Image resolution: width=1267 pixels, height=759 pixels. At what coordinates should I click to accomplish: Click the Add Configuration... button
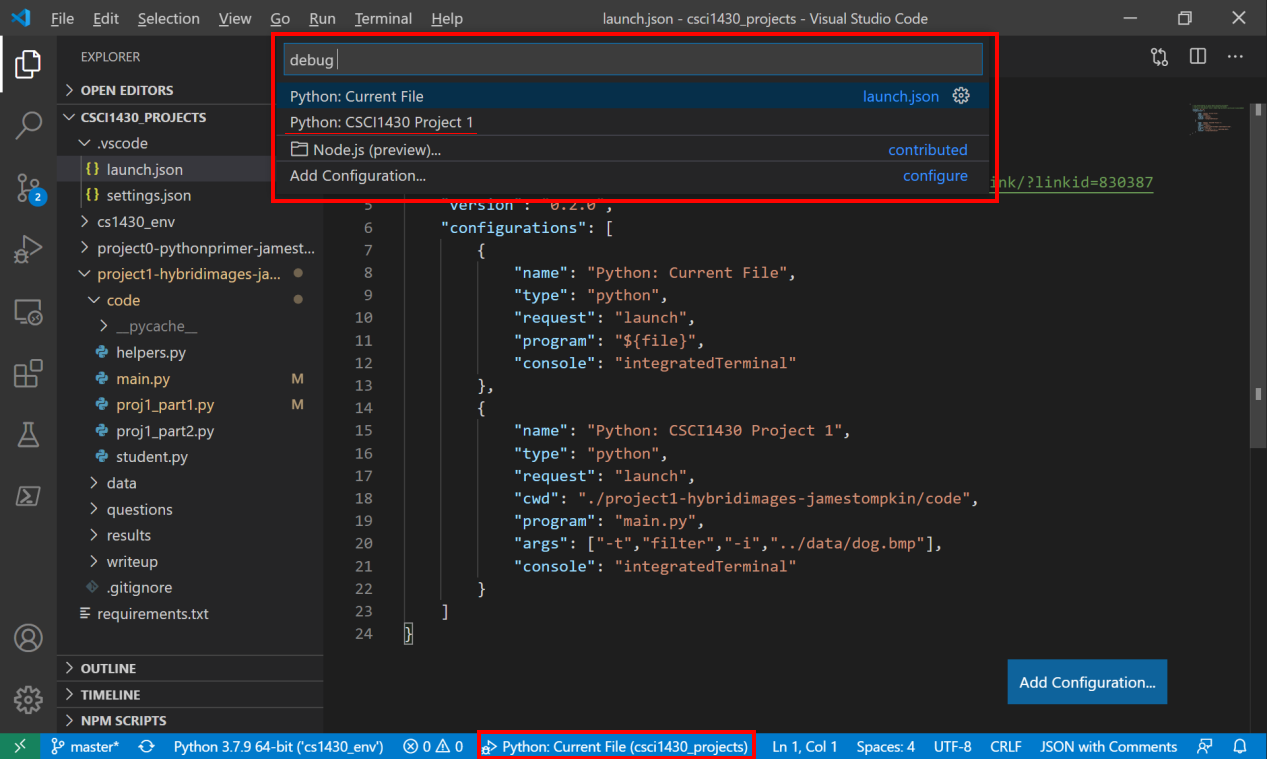[x=1086, y=682]
